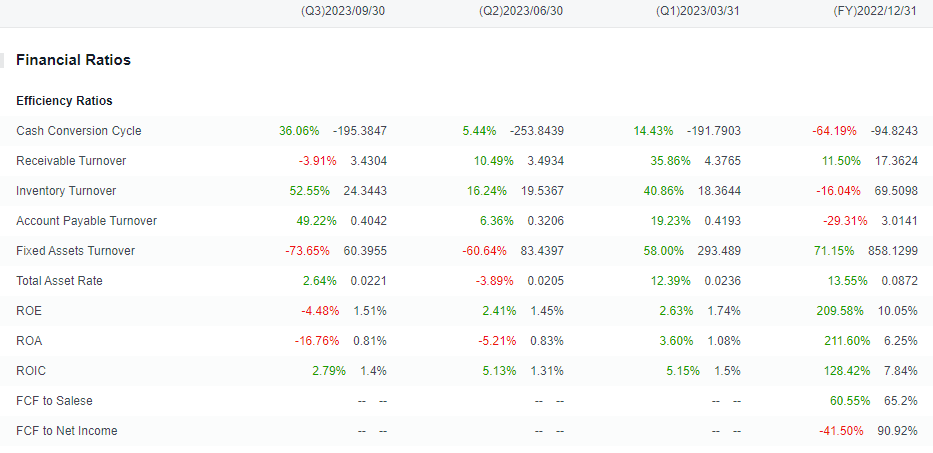The width and height of the screenshot is (933, 453).
Task: Select ROA value 0.83%
Action: point(546,341)
